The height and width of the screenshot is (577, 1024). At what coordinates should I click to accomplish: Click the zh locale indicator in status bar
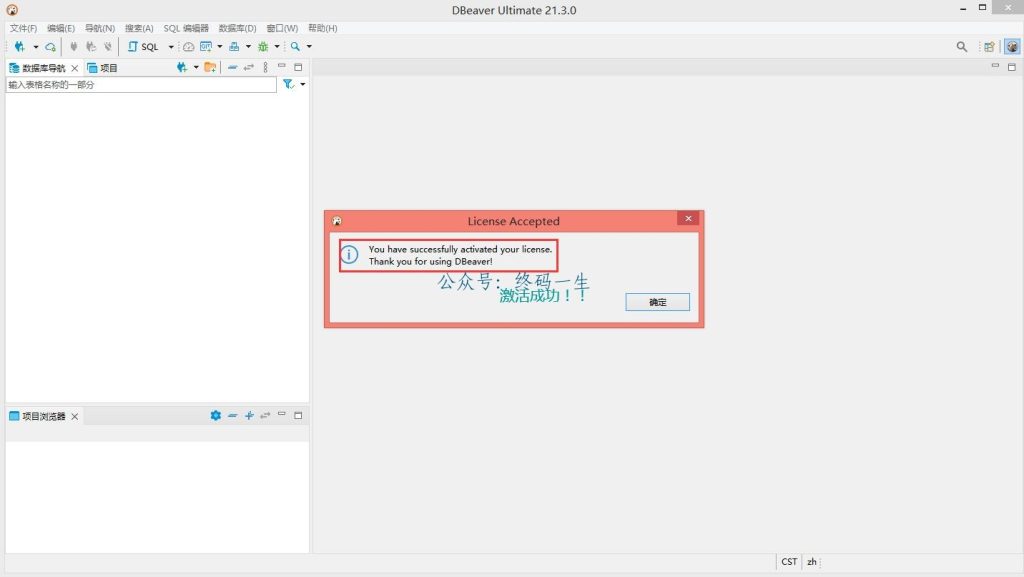coord(811,561)
